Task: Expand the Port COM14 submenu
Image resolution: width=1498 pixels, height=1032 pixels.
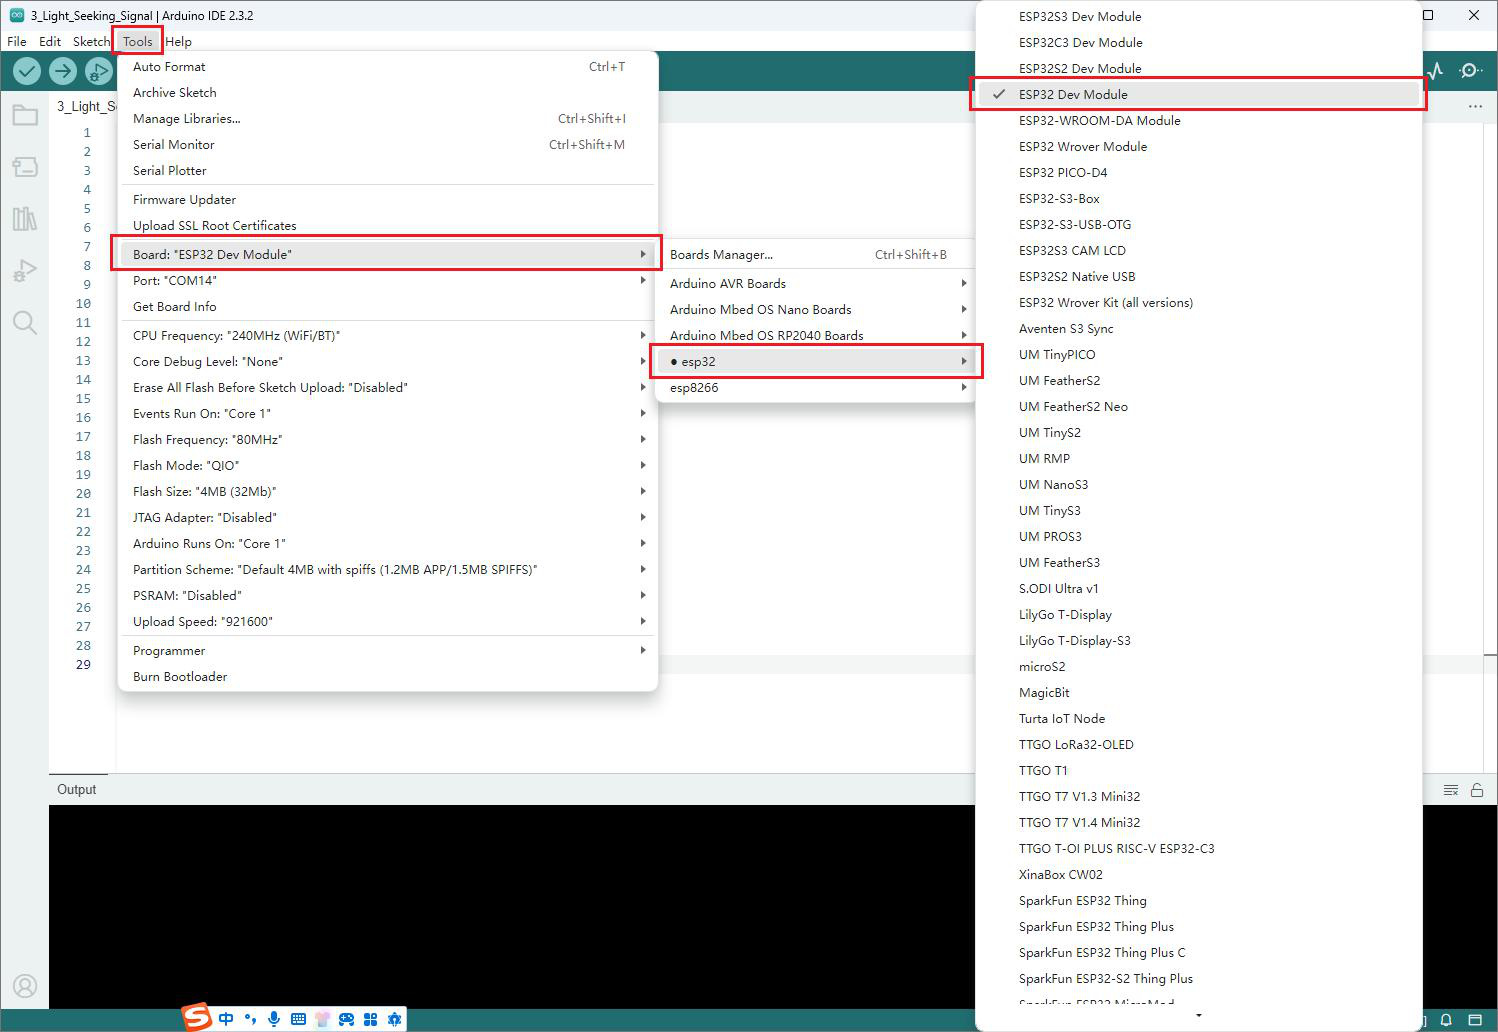Action: click(x=388, y=280)
